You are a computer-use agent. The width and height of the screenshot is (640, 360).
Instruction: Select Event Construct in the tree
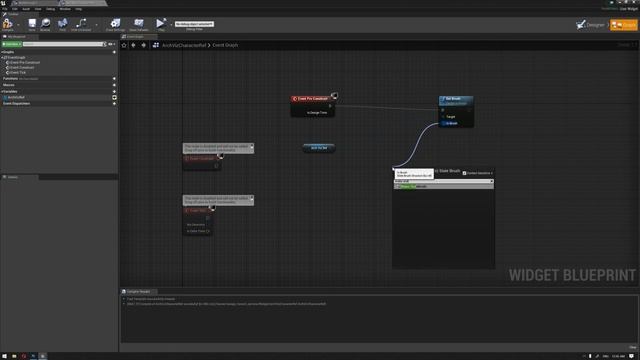point(20,67)
